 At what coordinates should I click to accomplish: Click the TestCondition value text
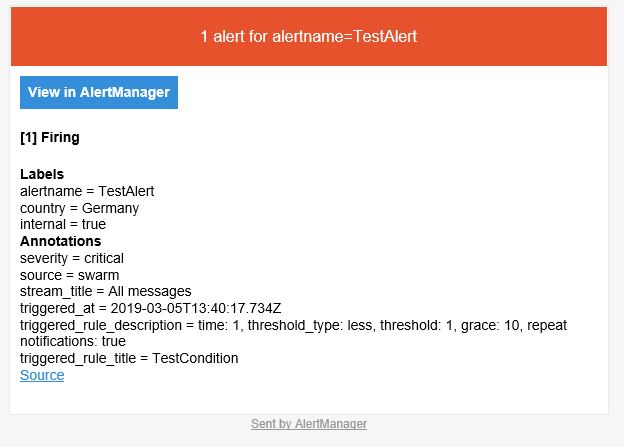pyautogui.click(x=195, y=358)
